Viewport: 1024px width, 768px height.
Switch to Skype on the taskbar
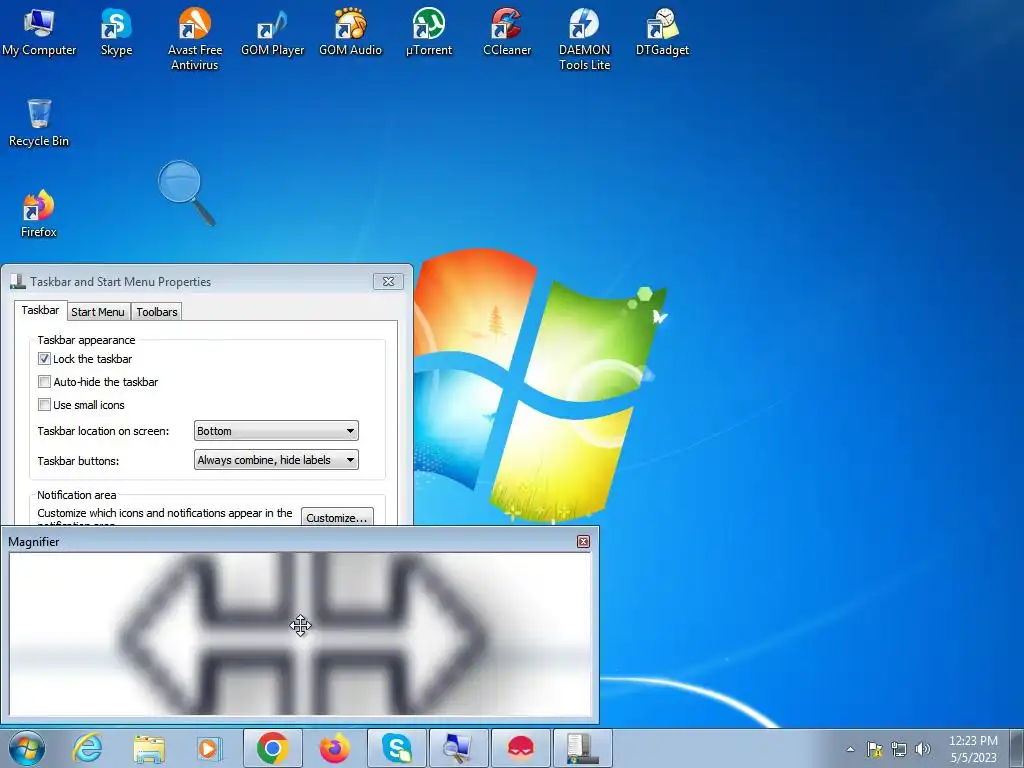(x=396, y=748)
